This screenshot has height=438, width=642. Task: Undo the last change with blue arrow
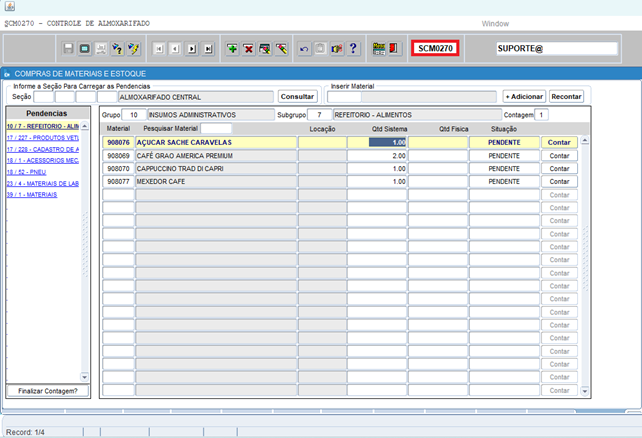tap(304, 49)
